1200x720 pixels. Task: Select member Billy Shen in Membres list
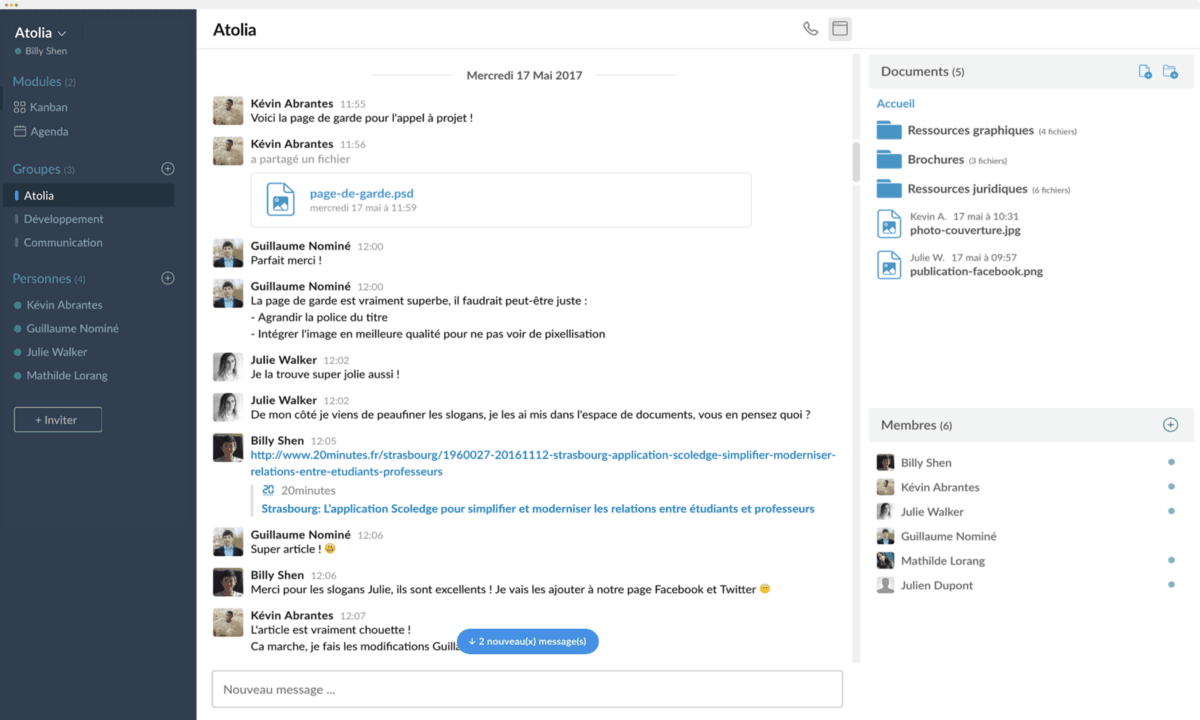pyautogui.click(x=926, y=463)
